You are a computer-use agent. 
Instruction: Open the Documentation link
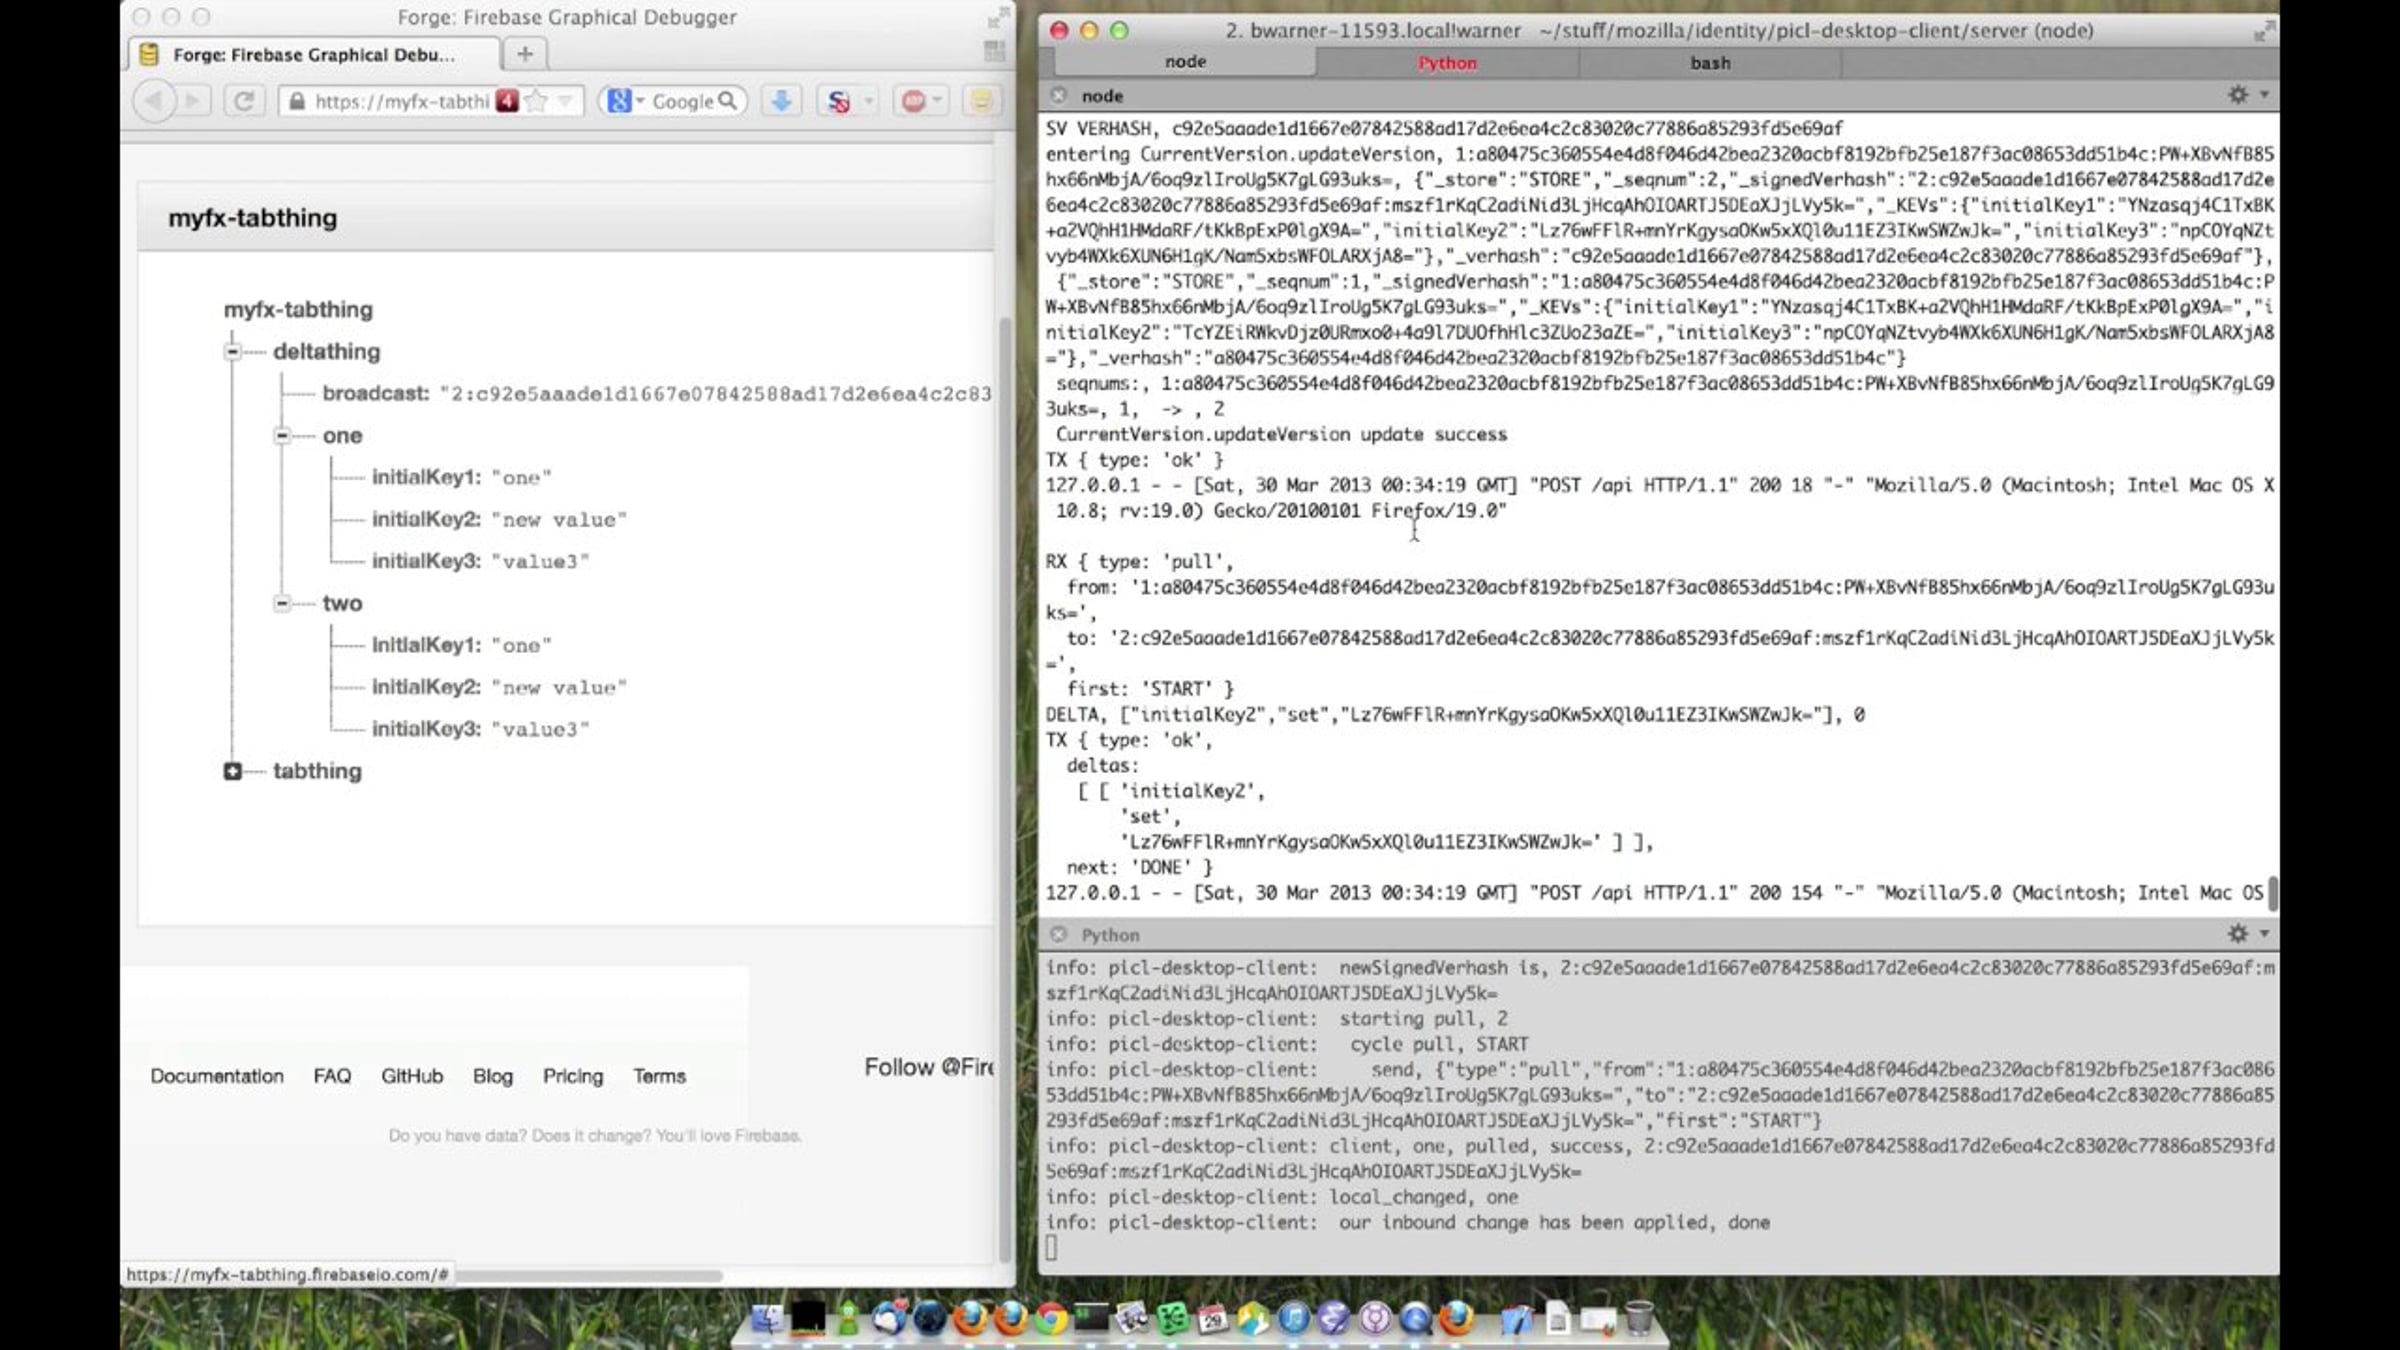click(217, 1076)
